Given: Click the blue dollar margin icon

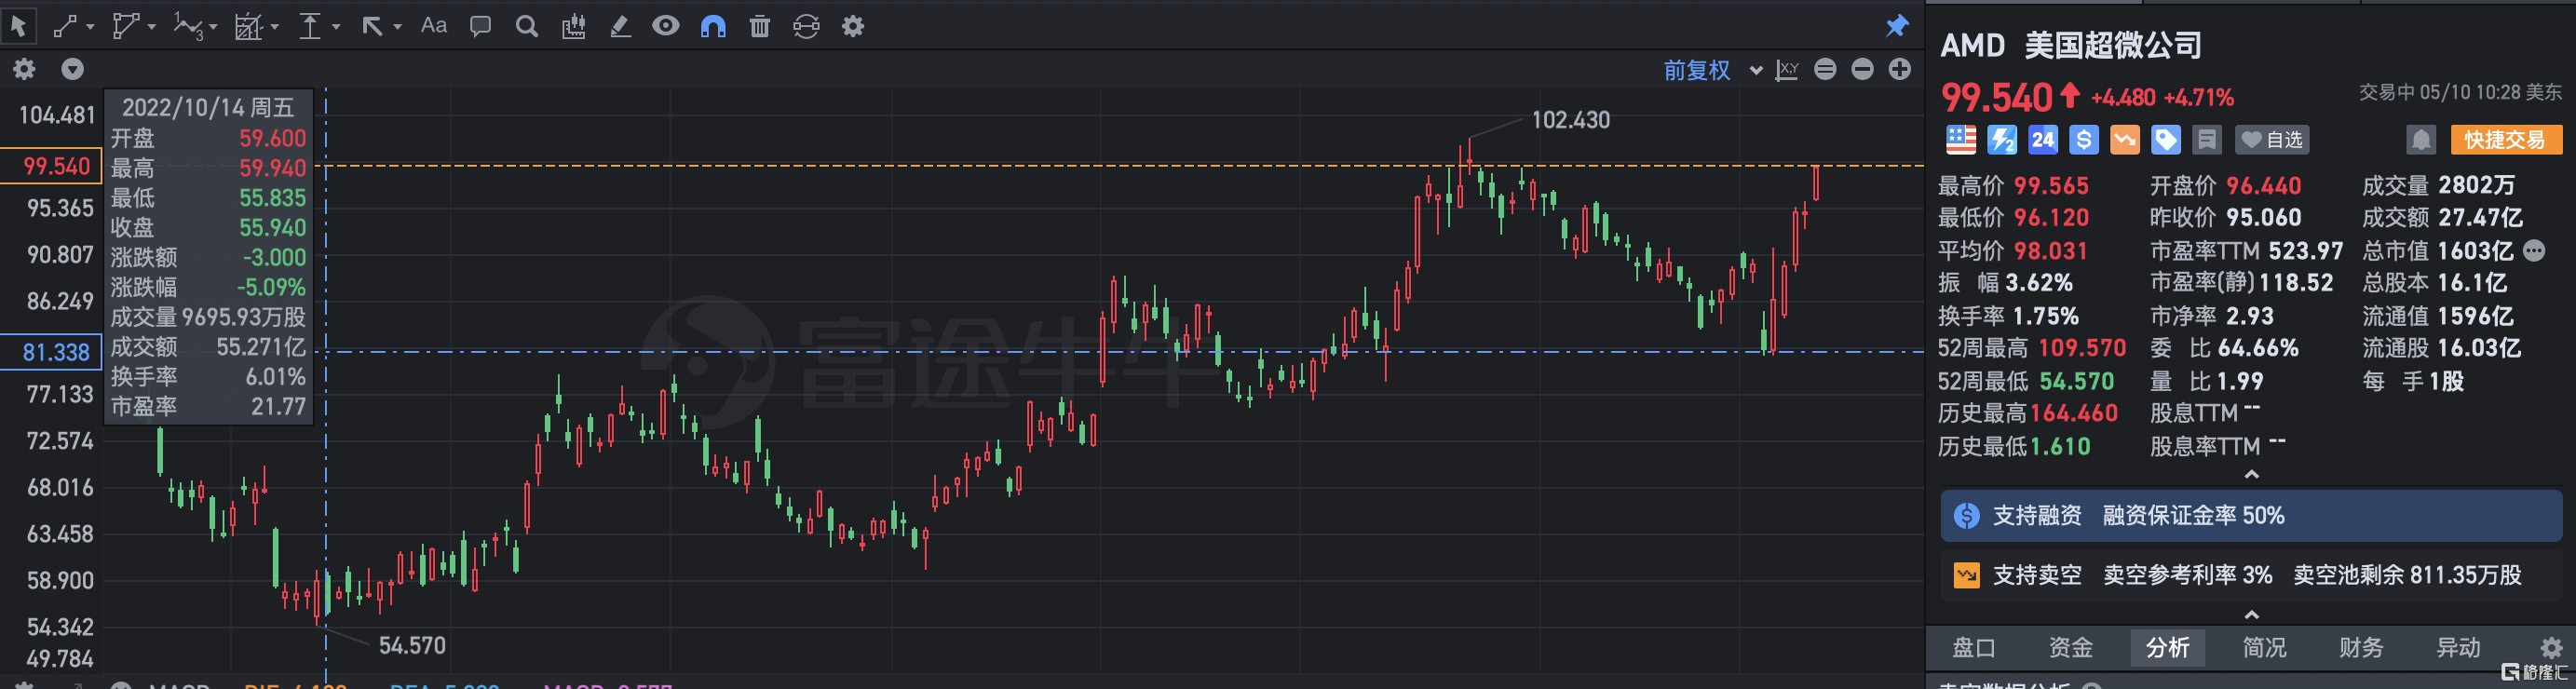Looking at the screenshot, I should click(2084, 140).
